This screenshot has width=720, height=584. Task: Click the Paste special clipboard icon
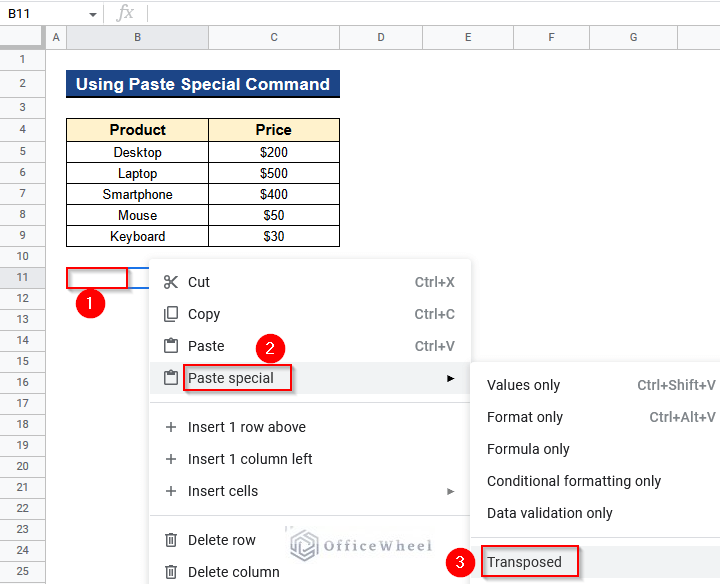coord(171,378)
